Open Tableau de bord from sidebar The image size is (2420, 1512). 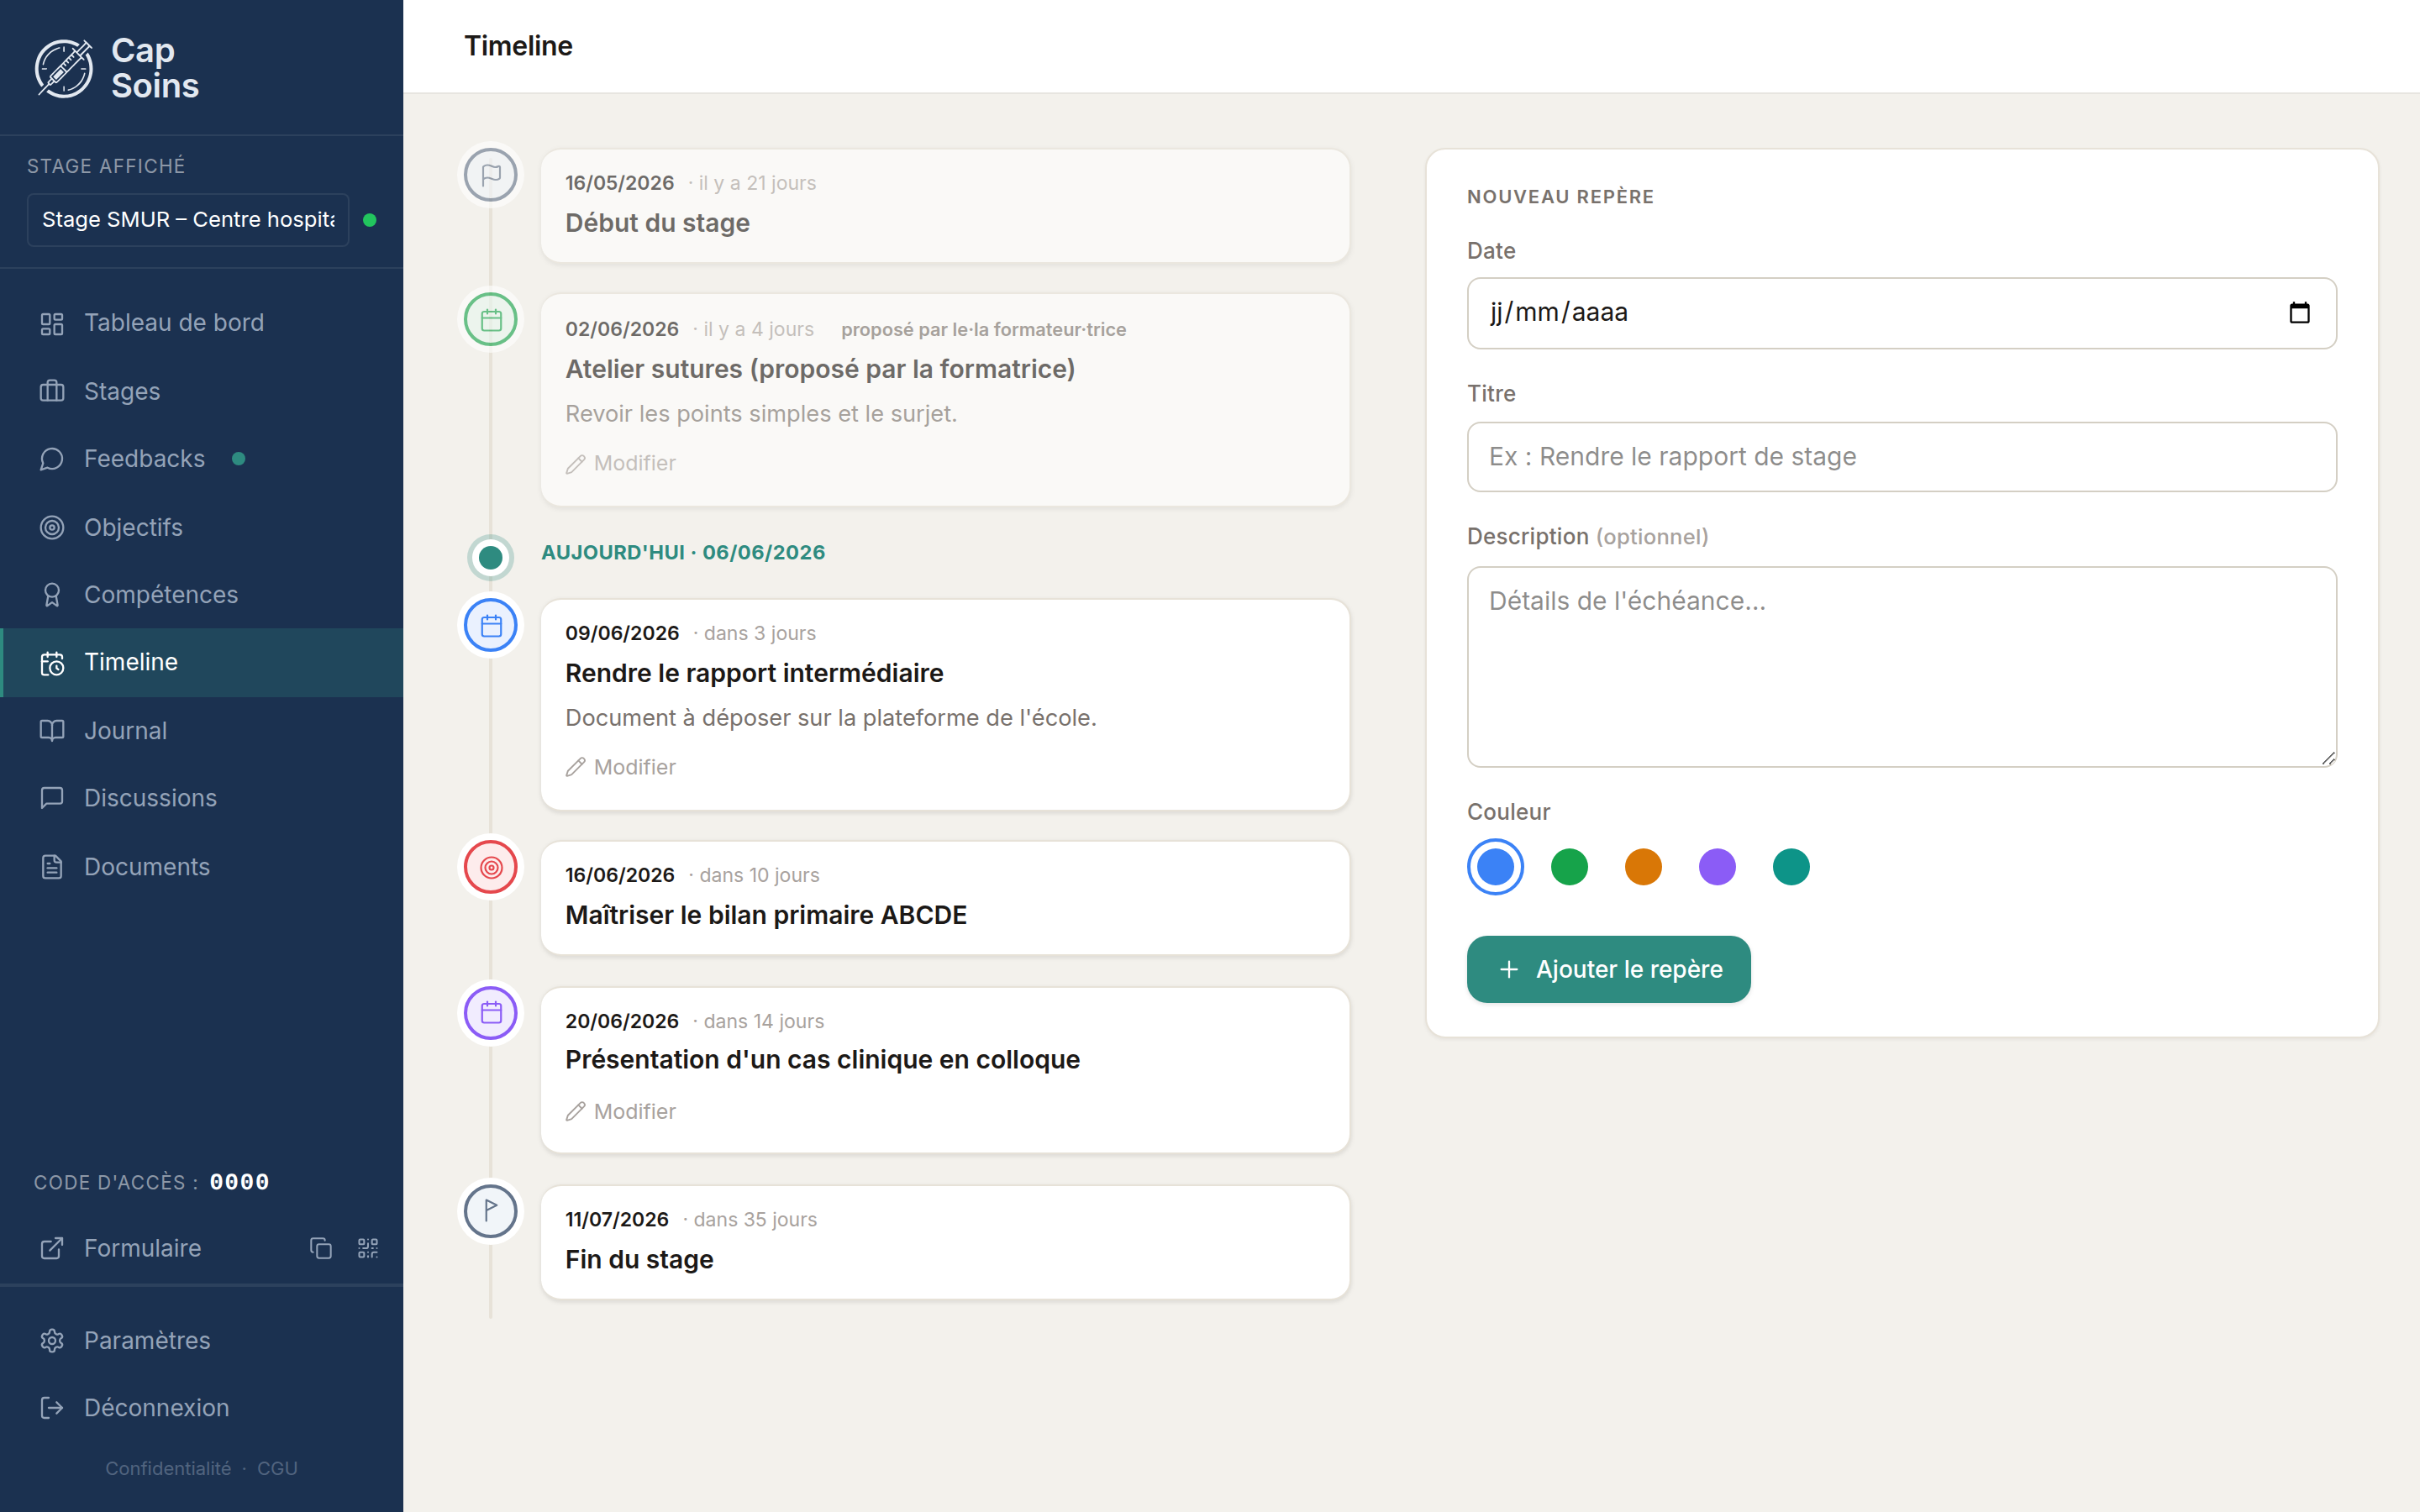click(202, 323)
